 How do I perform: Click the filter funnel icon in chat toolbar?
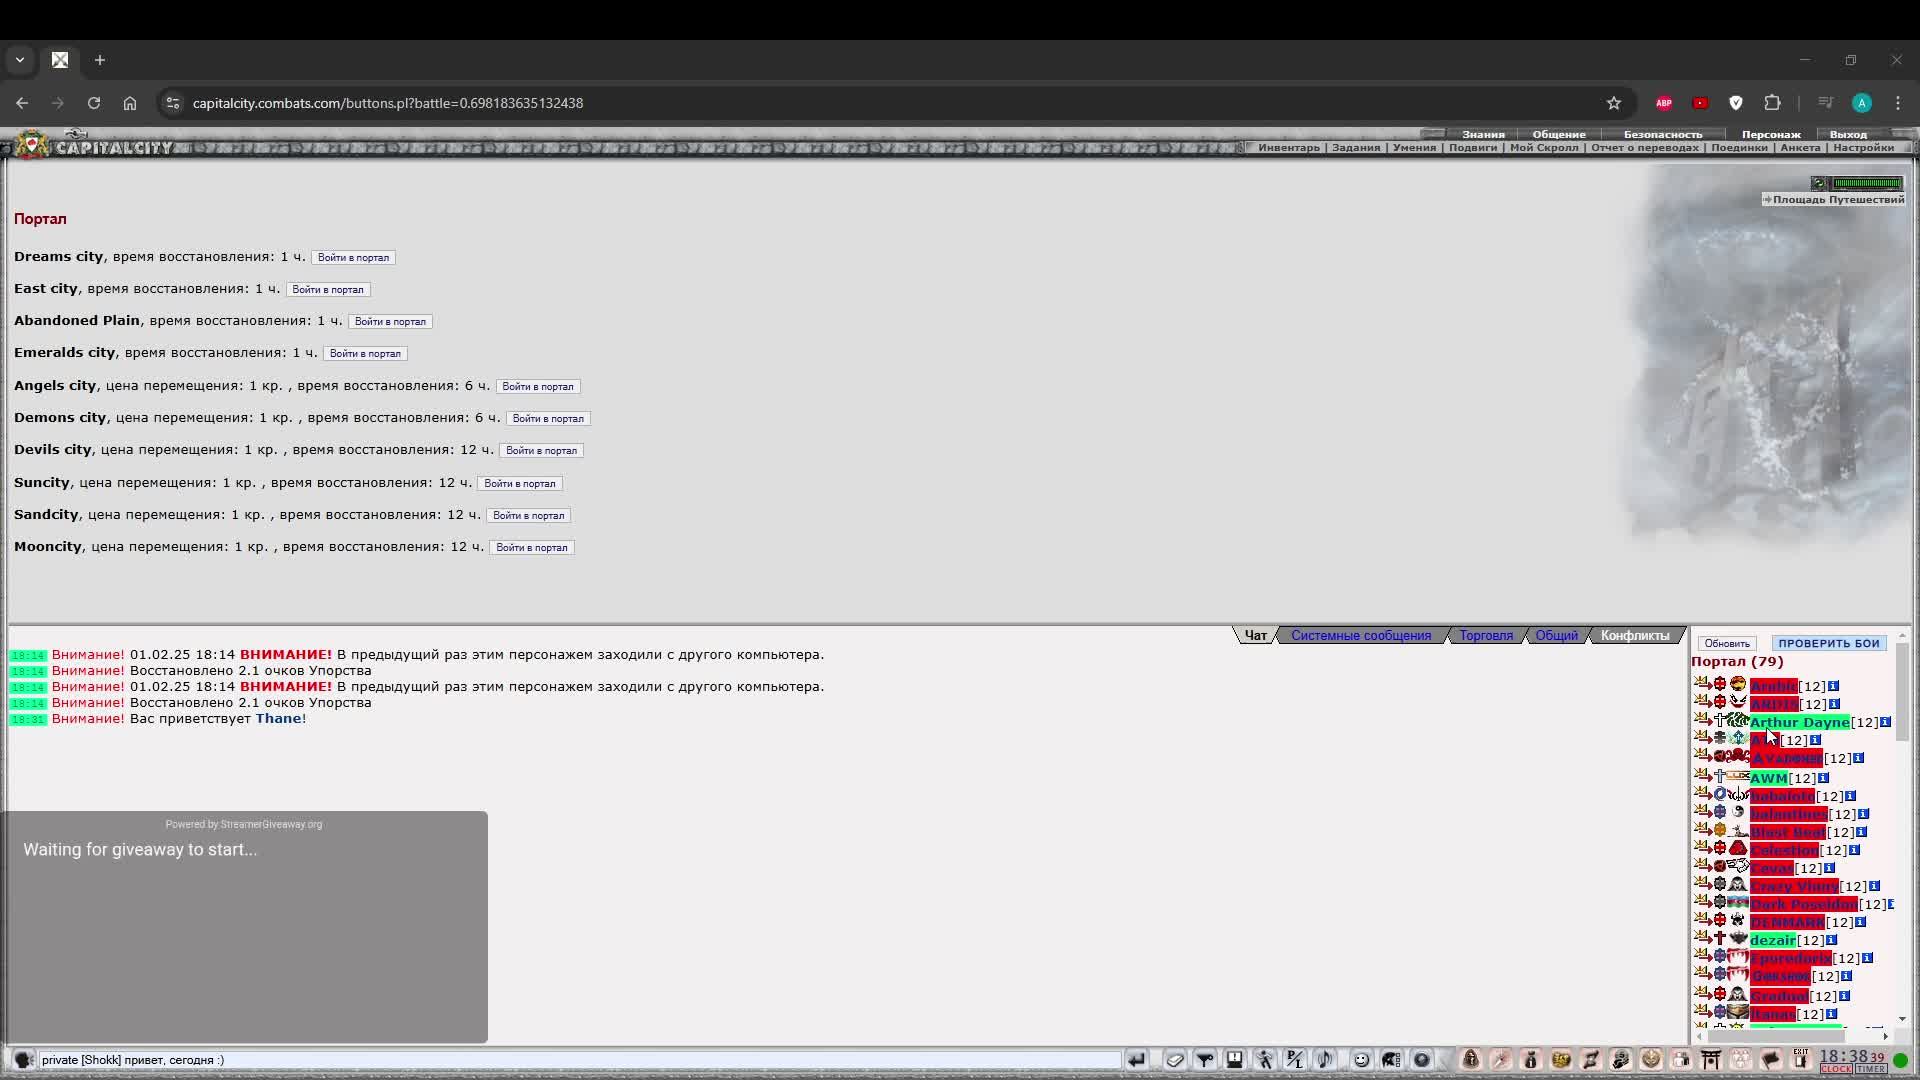1205,1060
